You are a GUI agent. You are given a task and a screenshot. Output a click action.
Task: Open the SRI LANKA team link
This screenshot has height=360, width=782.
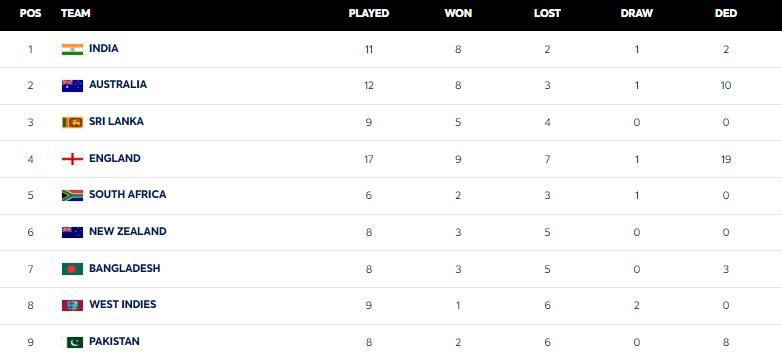(x=116, y=121)
